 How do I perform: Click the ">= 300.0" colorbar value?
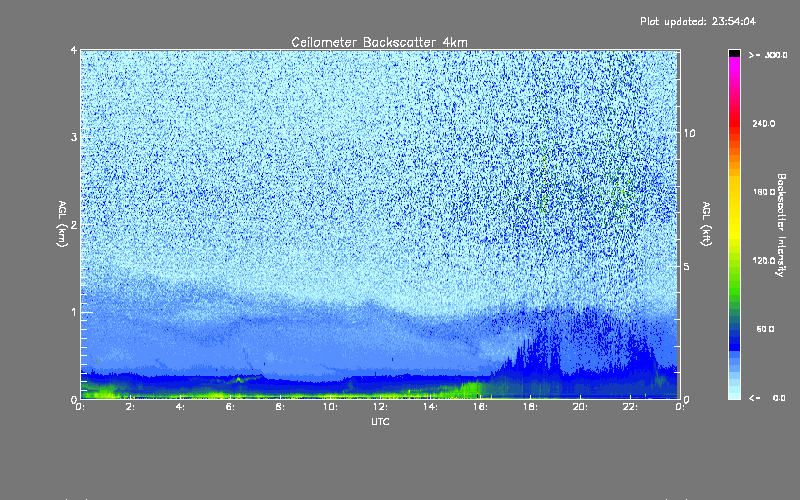coord(768,55)
